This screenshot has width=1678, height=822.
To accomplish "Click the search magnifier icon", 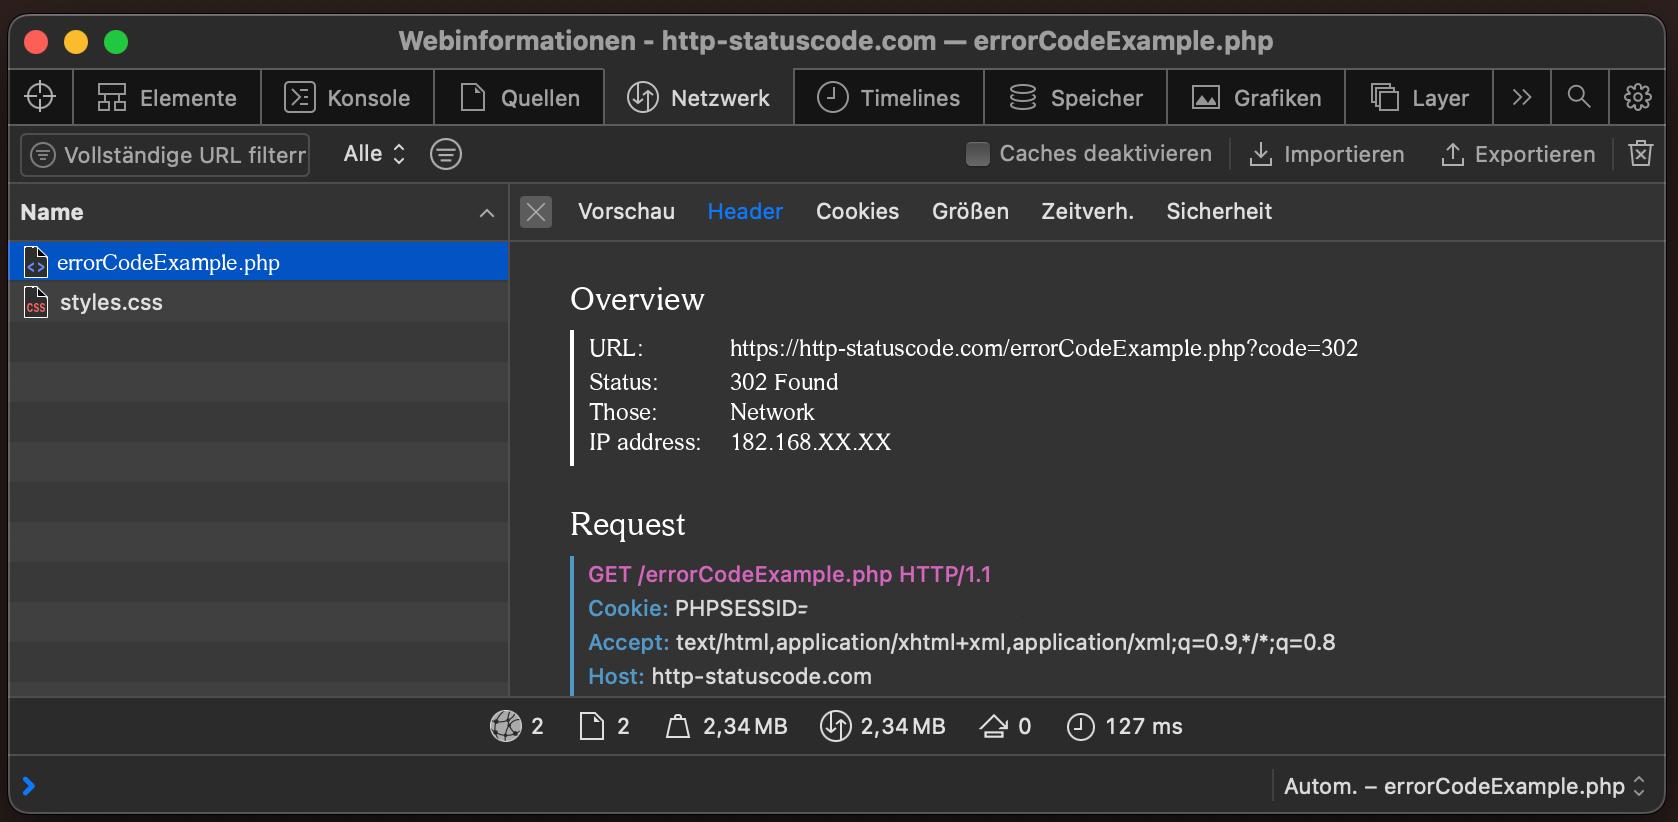I will pyautogui.click(x=1579, y=97).
